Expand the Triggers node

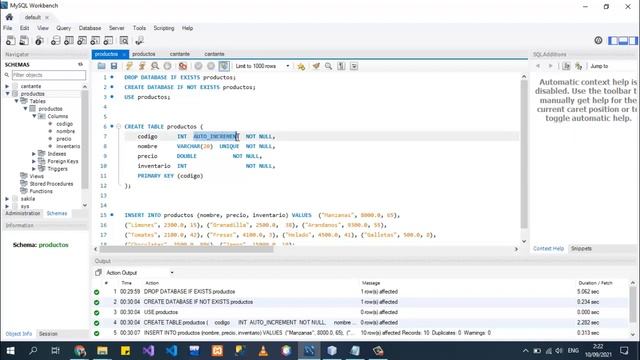point(34,169)
